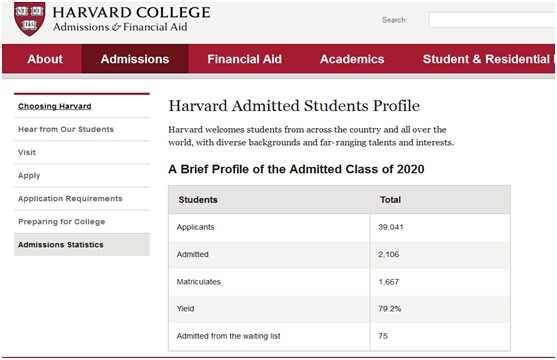Click the Choosing Harvard sidebar link
Viewport: 557px width, 360px height.
[55, 106]
